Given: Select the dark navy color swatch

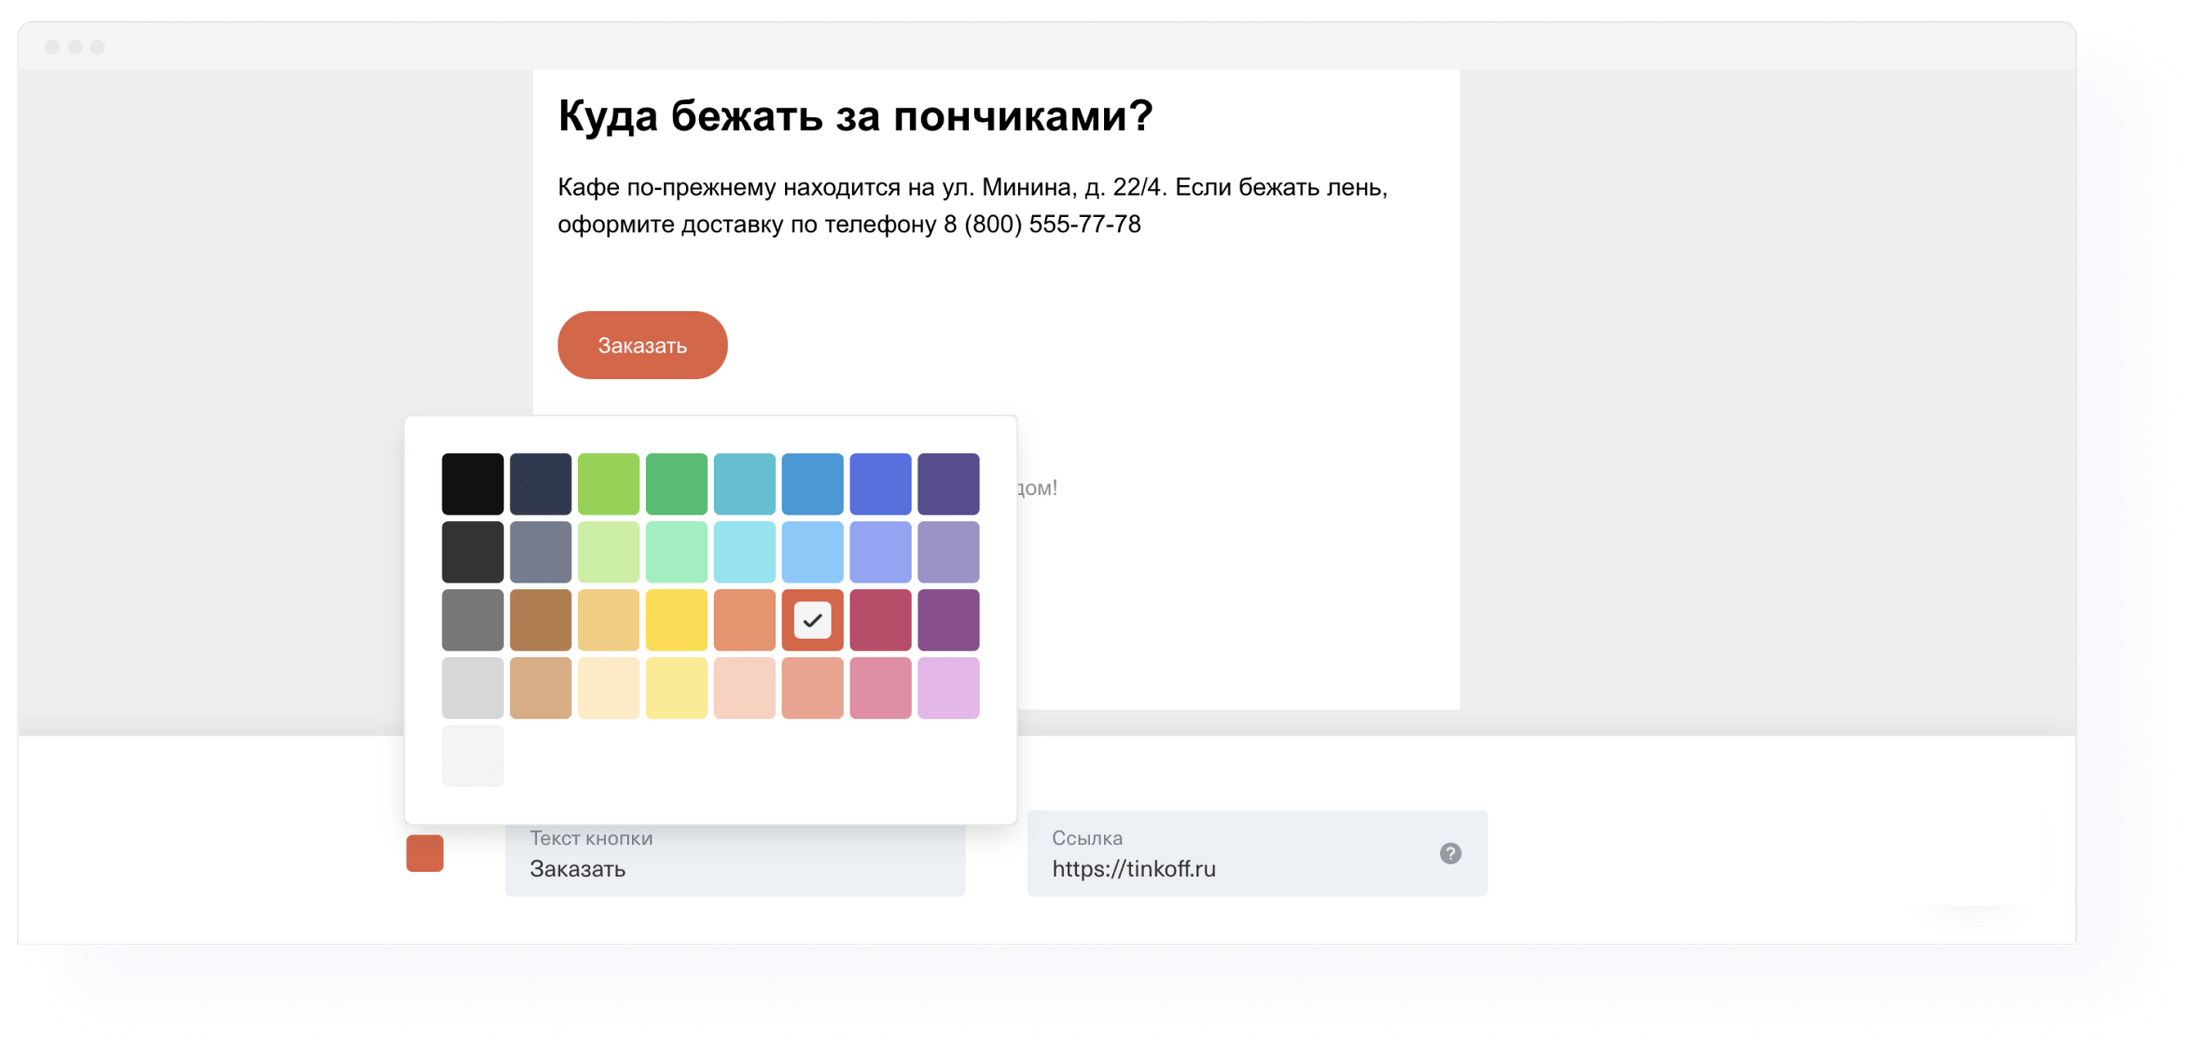Looking at the screenshot, I should point(541,484).
